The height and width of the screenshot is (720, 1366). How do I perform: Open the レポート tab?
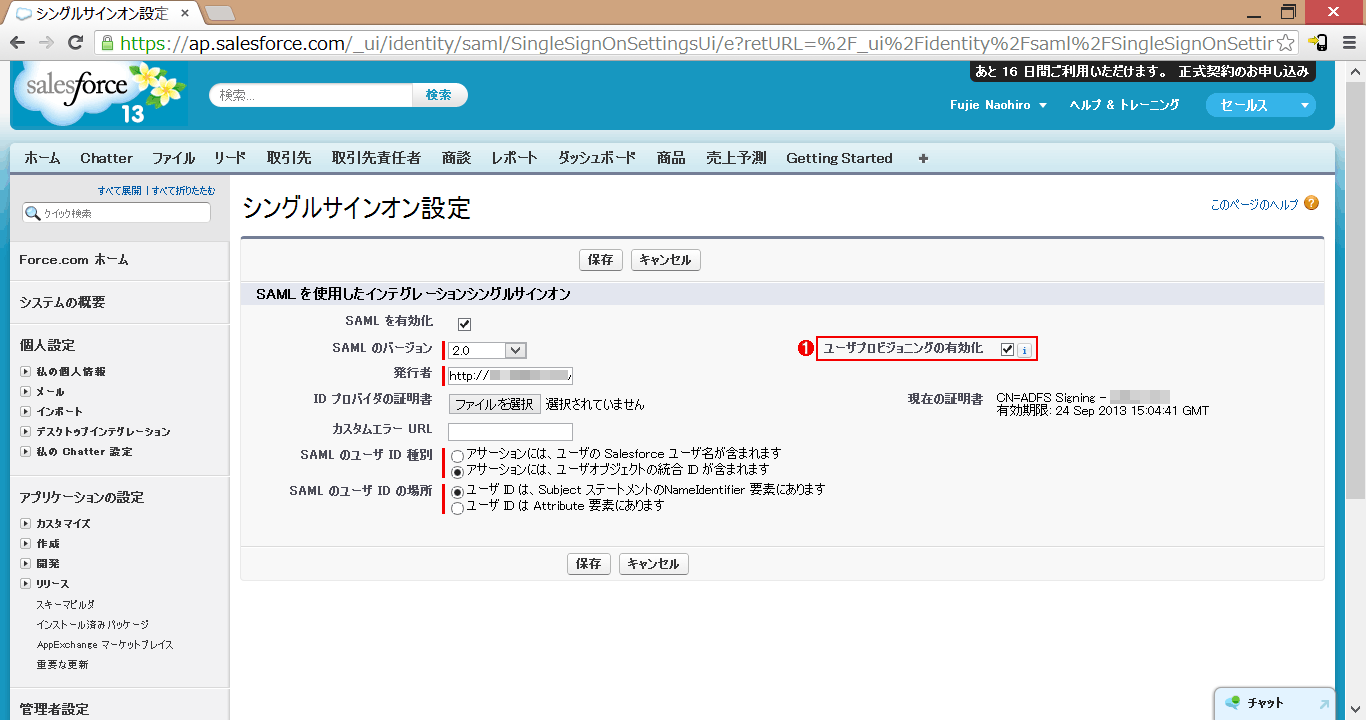pyautogui.click(x=514, y=158)
